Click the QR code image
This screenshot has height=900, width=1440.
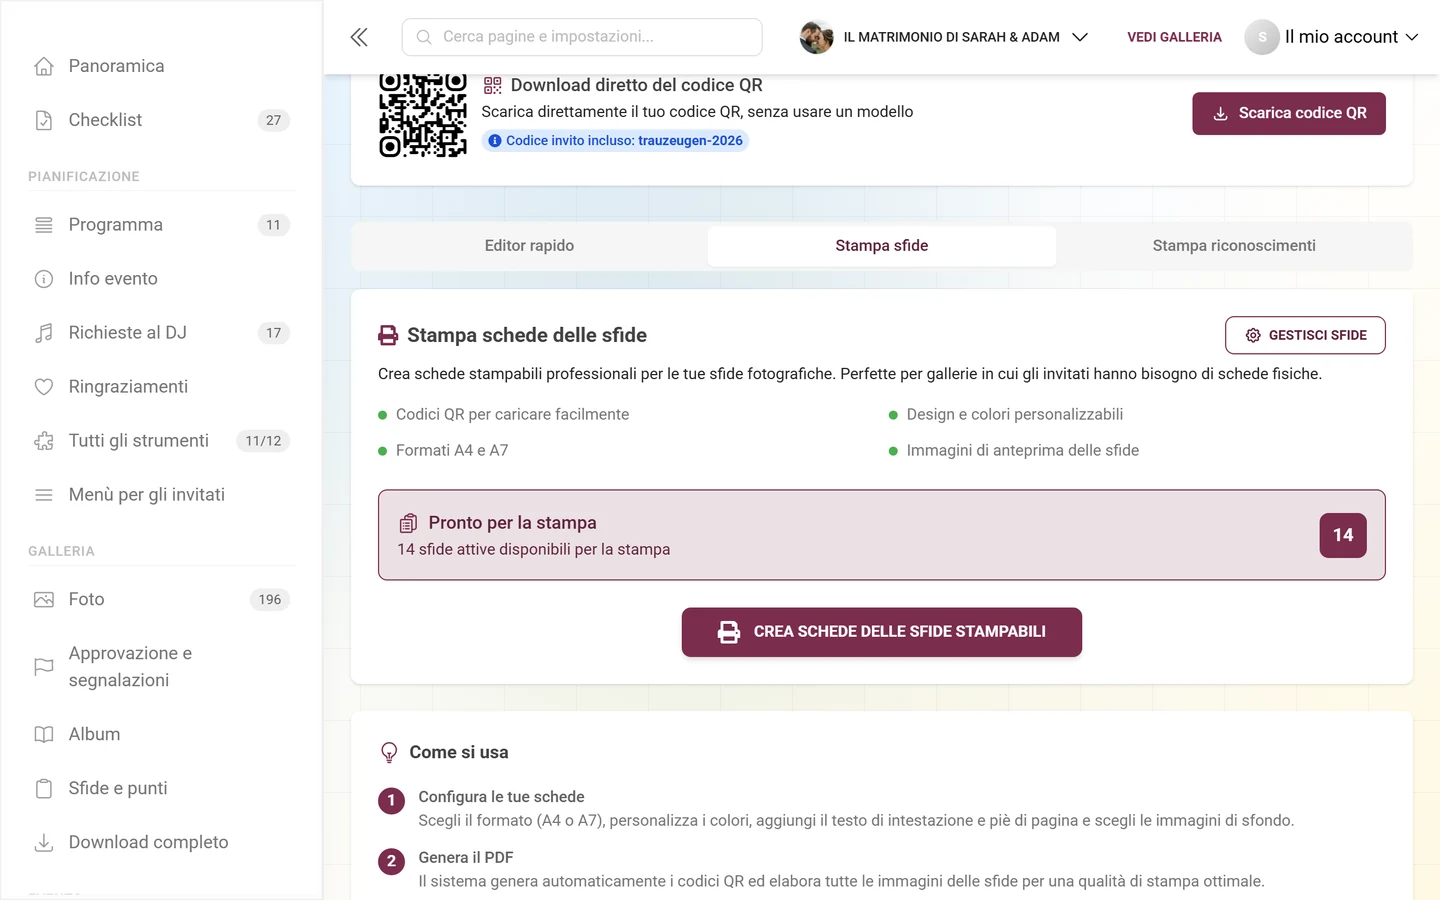[x=423, y=115]
